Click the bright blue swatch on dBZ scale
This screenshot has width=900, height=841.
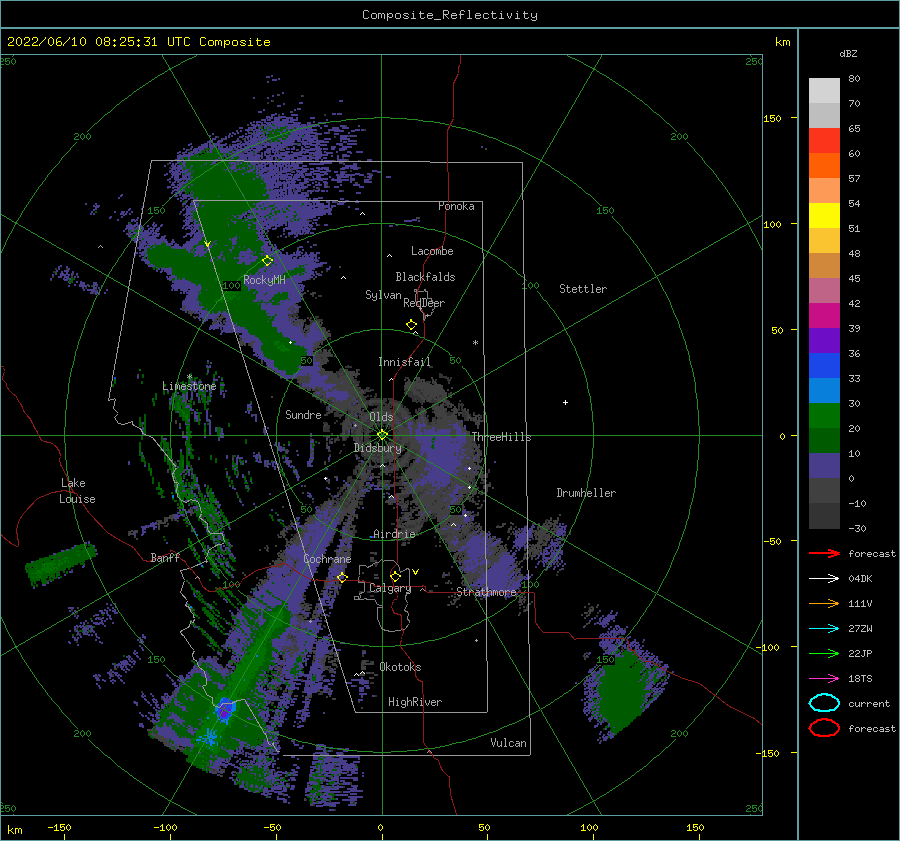click(824, 366)
